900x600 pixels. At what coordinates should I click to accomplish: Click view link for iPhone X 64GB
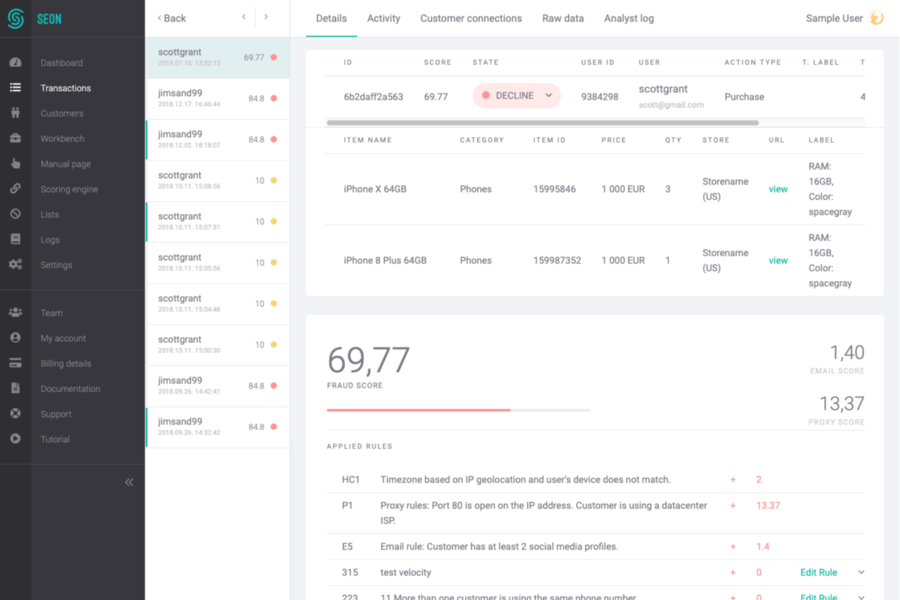coord(777,189)
